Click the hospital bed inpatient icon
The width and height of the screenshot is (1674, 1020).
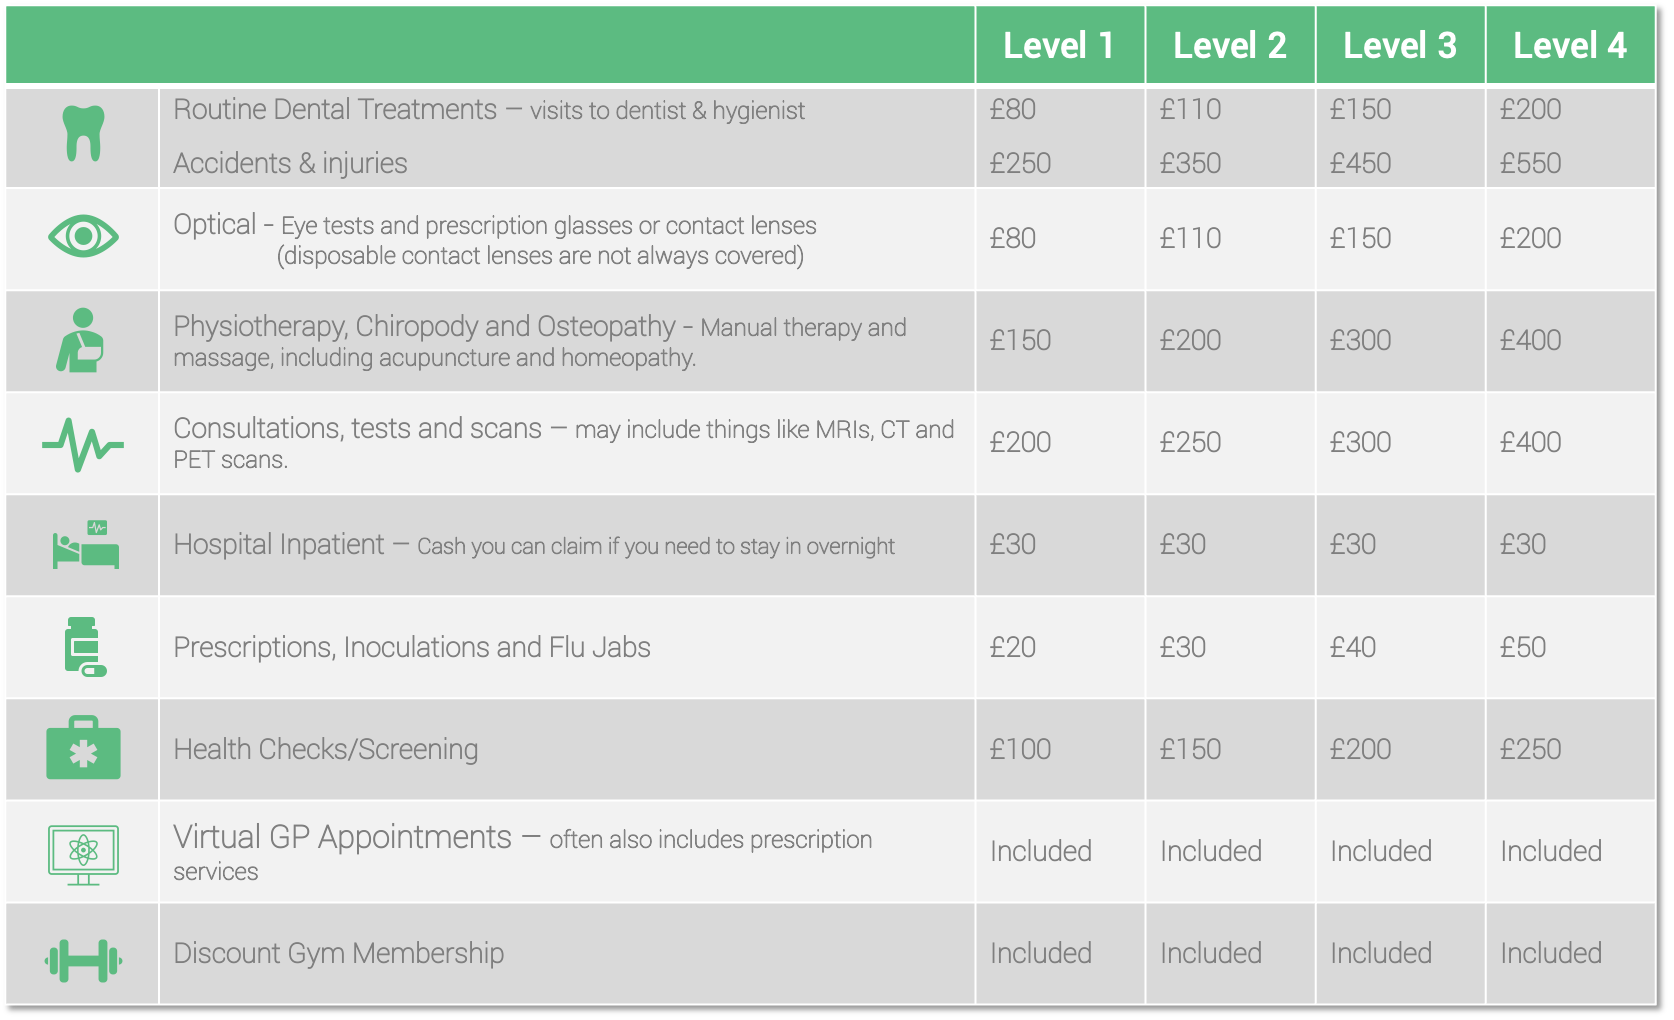[85, 545]
